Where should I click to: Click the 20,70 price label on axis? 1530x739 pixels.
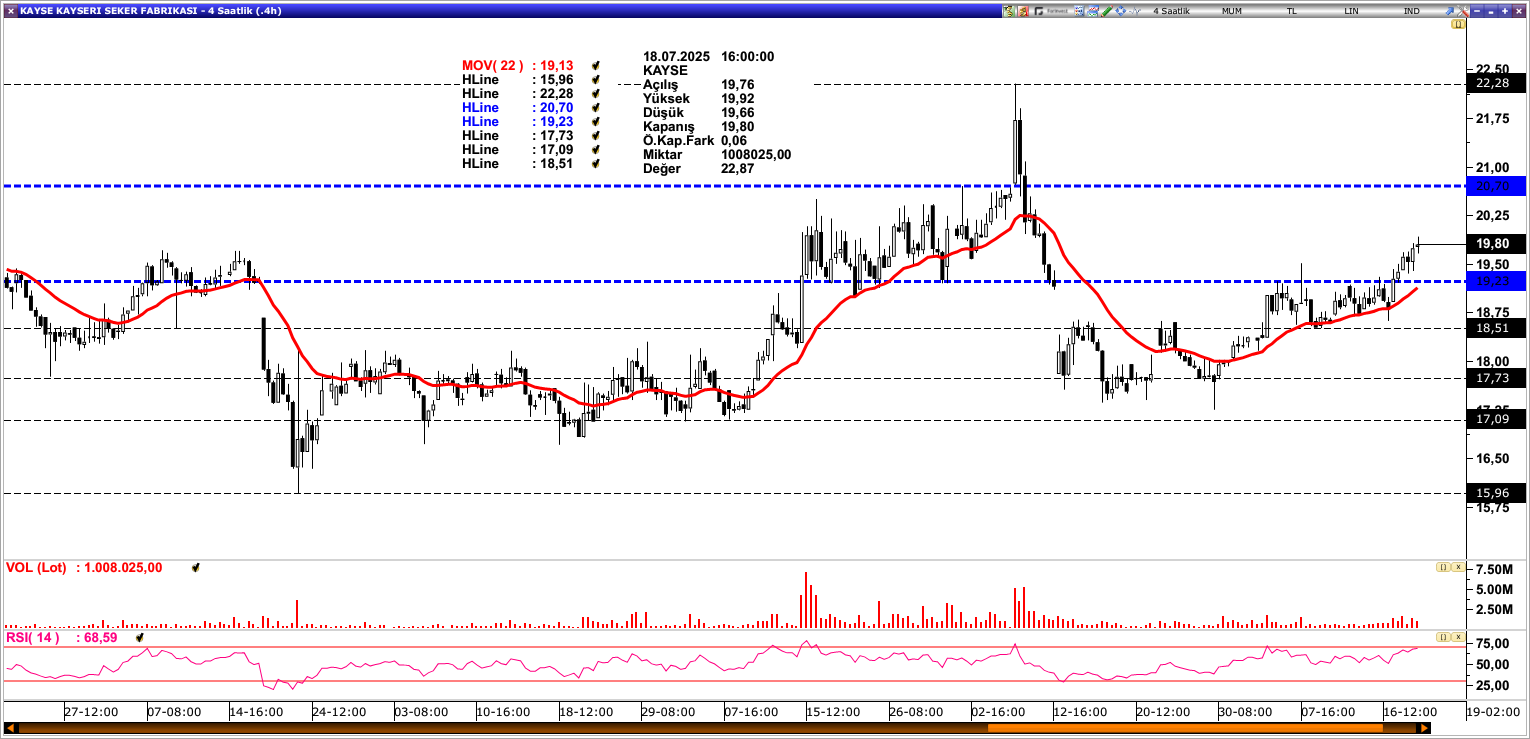click(1494, 186)
